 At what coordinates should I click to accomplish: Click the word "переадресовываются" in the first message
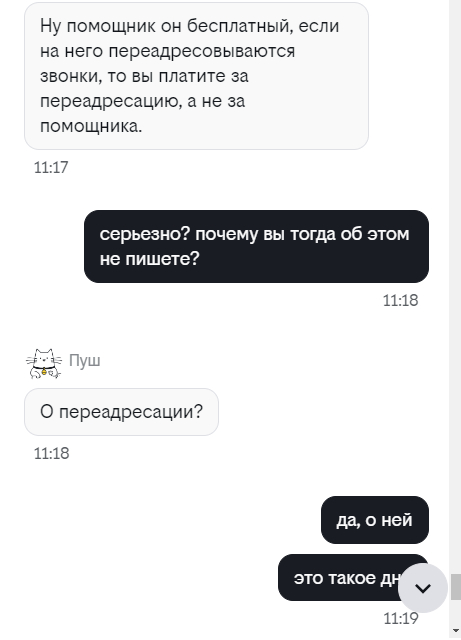tap(202, 51)
